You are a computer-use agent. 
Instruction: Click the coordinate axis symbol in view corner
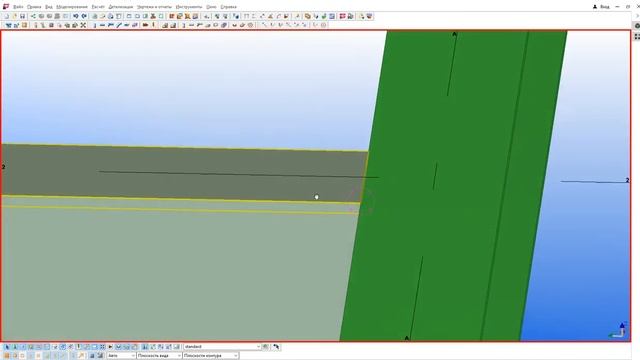(618, 331)
